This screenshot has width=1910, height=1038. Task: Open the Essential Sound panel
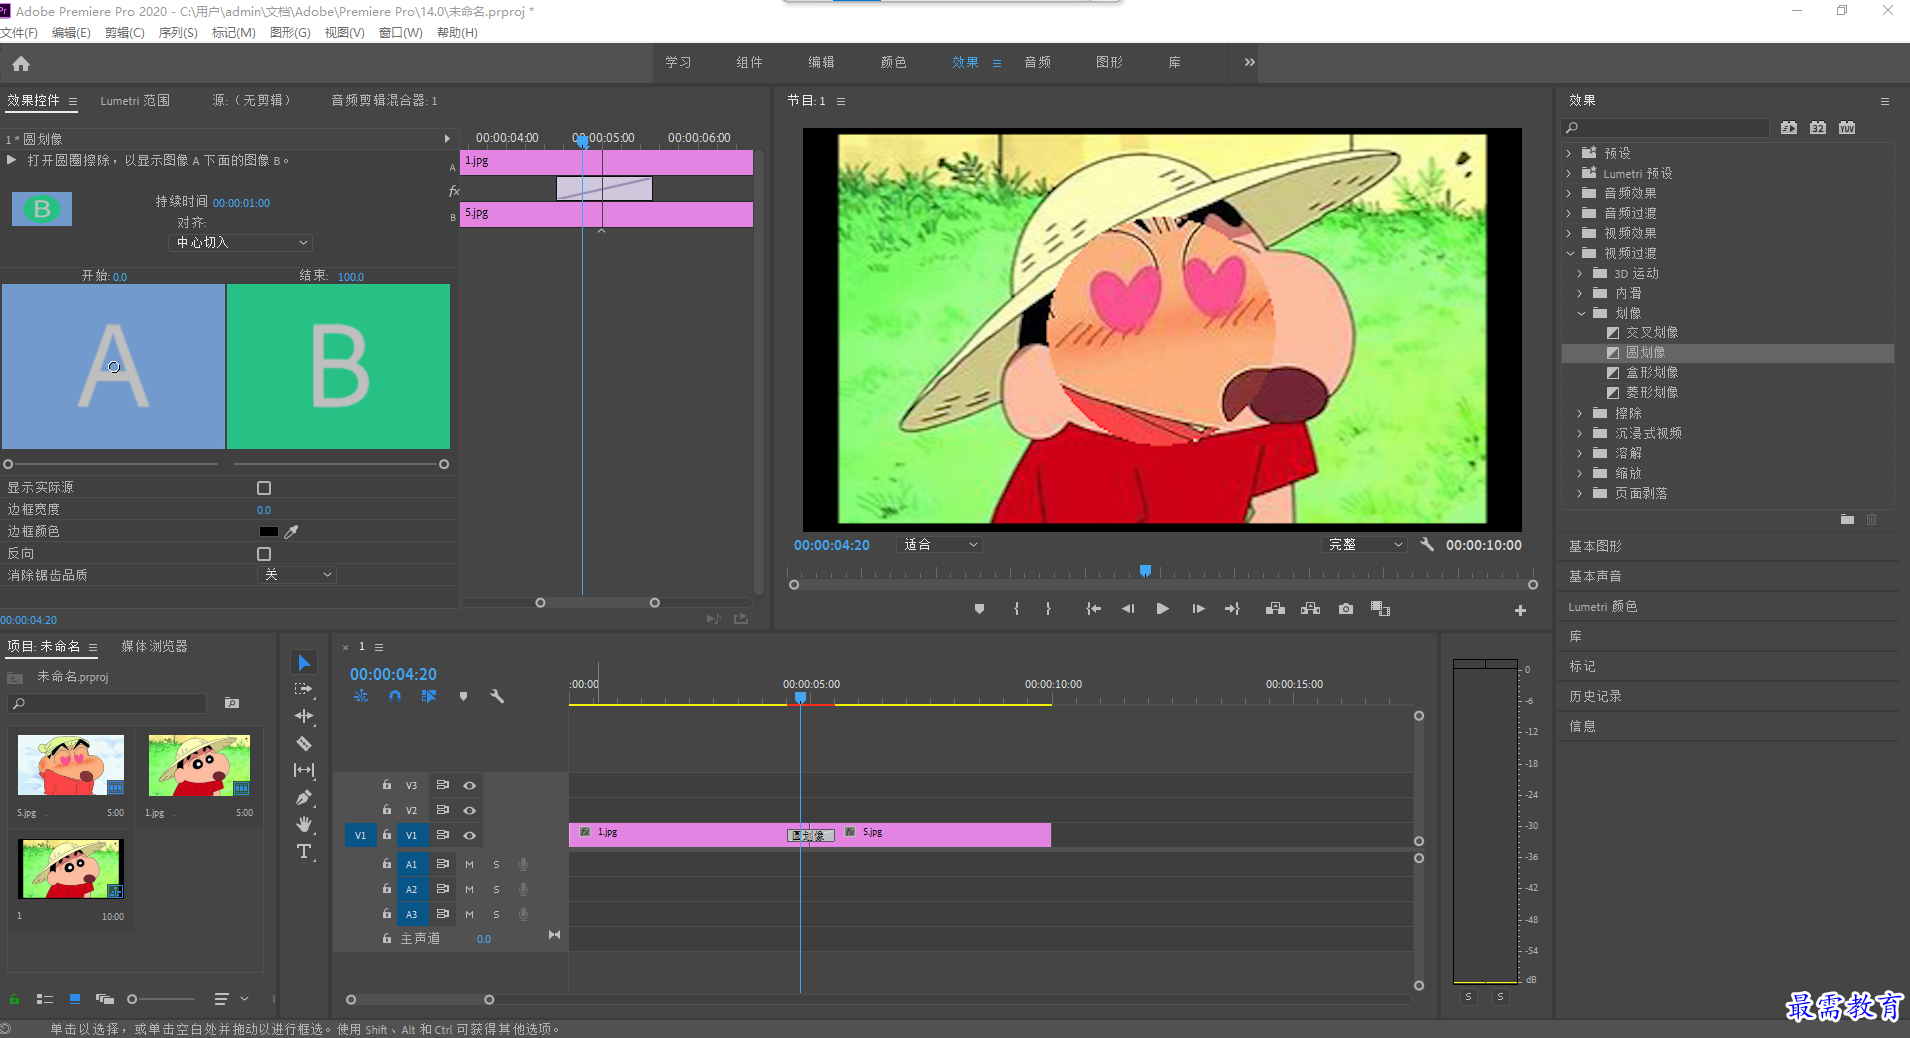click(1595, 576)
